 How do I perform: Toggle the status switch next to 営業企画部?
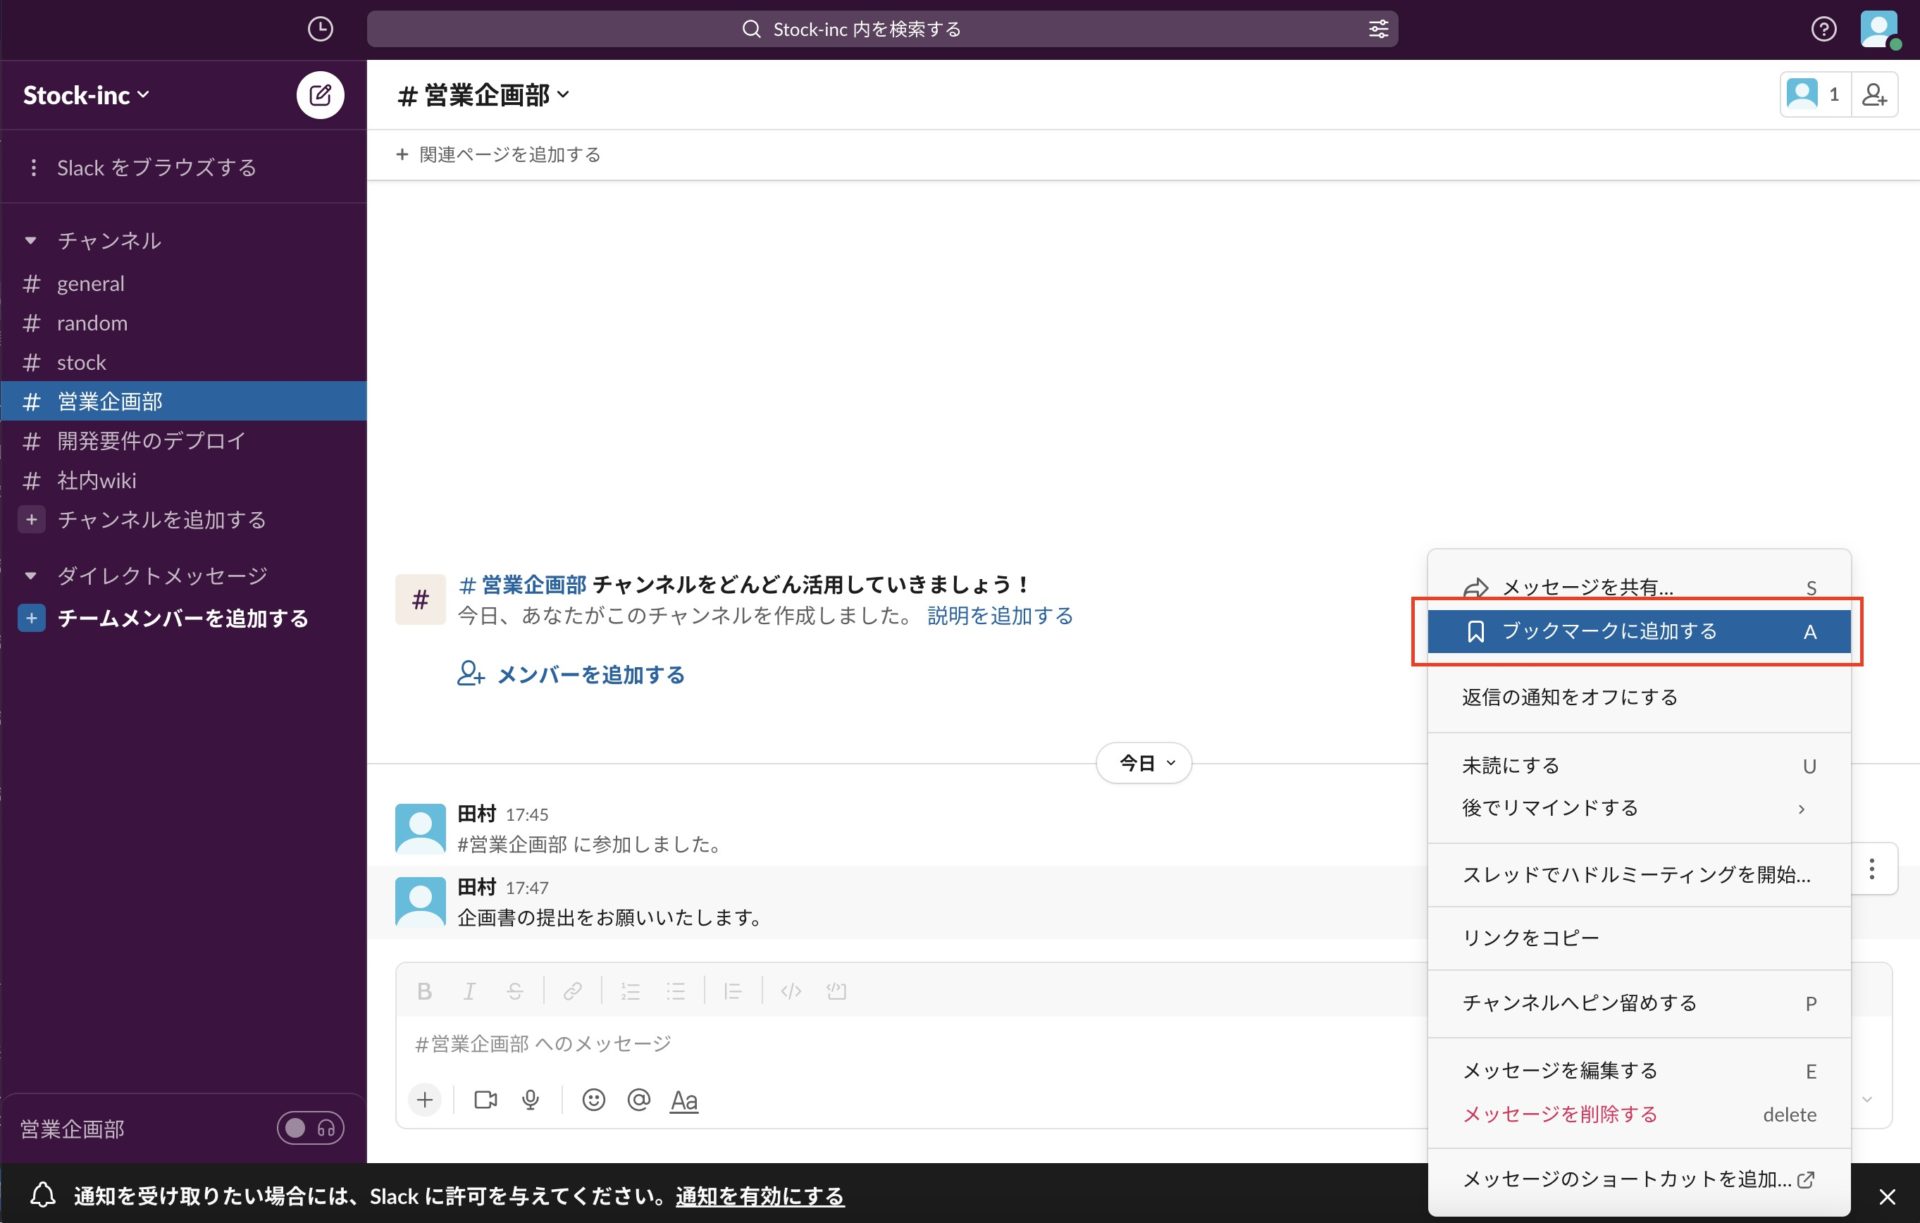(x=294, y=1128)
